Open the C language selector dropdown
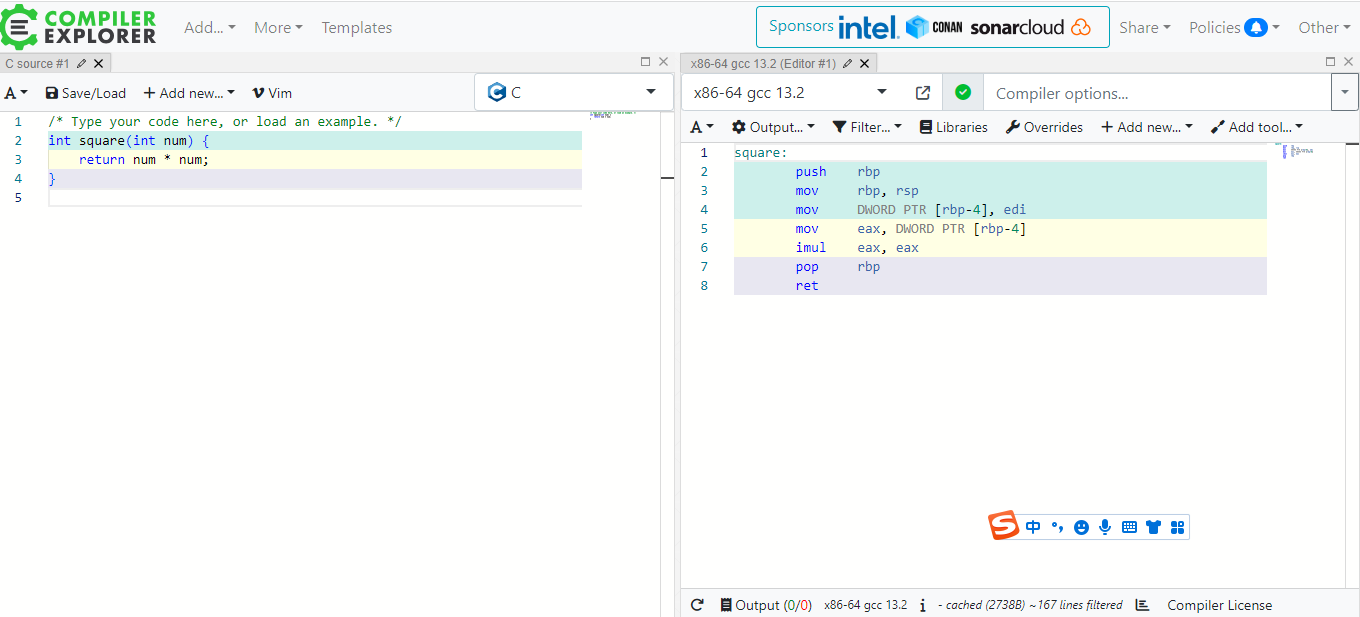This screenshot has height=617, width=1360. [x=572, y=92]
